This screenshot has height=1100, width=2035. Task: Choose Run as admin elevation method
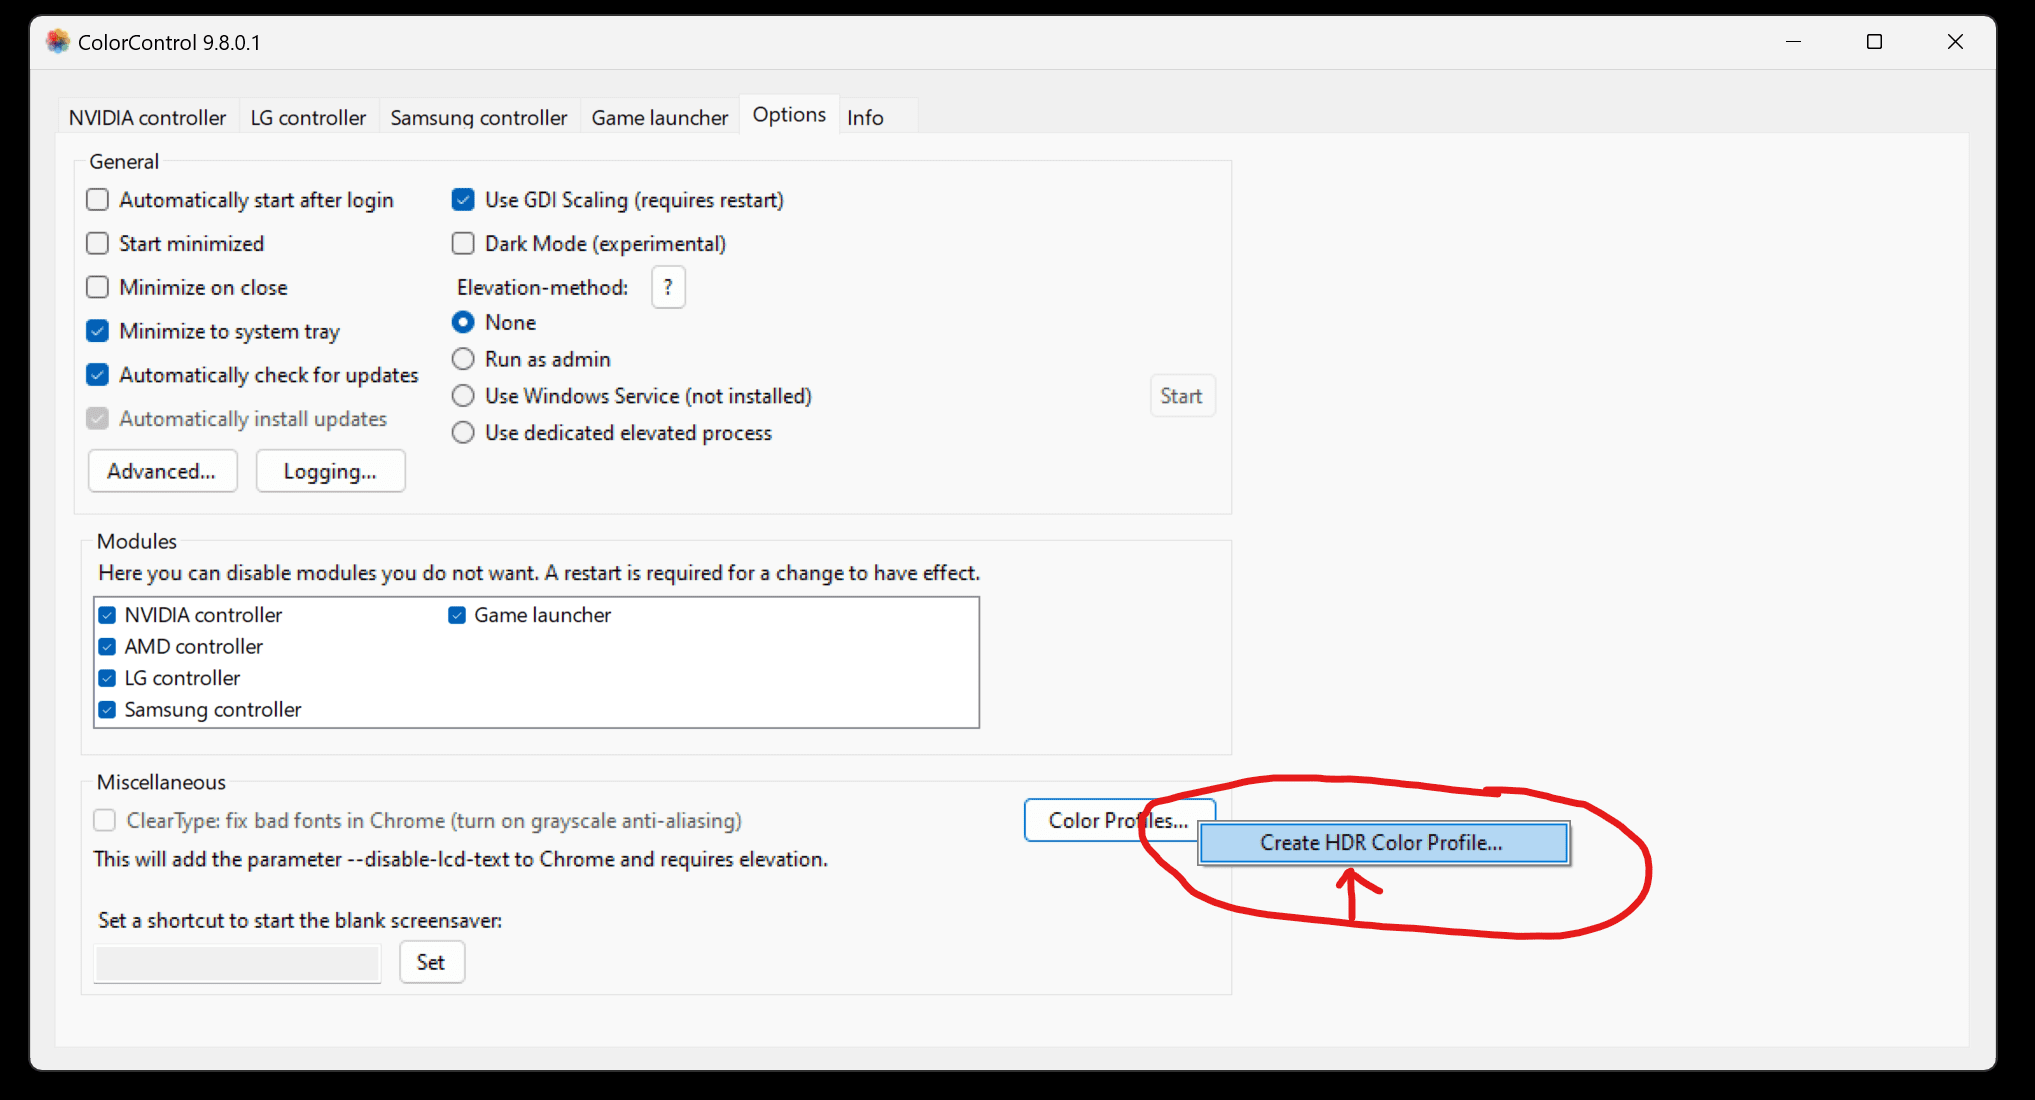click(463, 359)
